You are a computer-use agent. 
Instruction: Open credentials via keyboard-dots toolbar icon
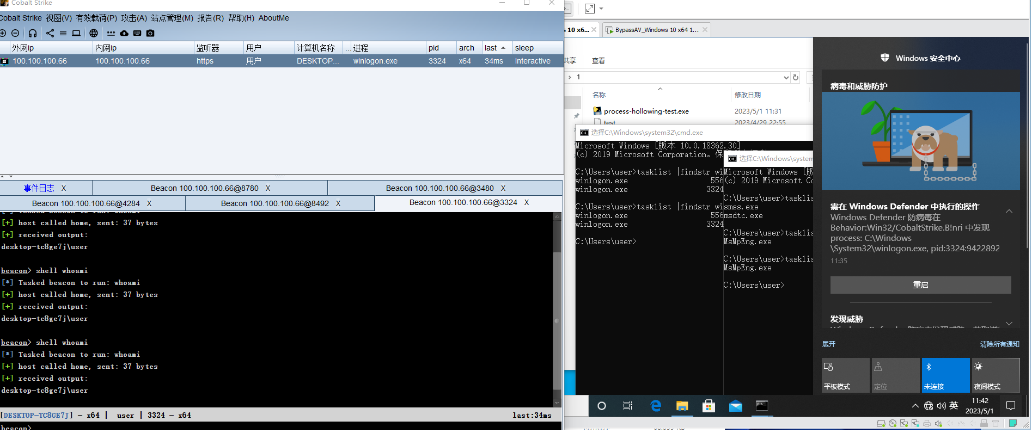pyautogui.click(x=111, y=33)
